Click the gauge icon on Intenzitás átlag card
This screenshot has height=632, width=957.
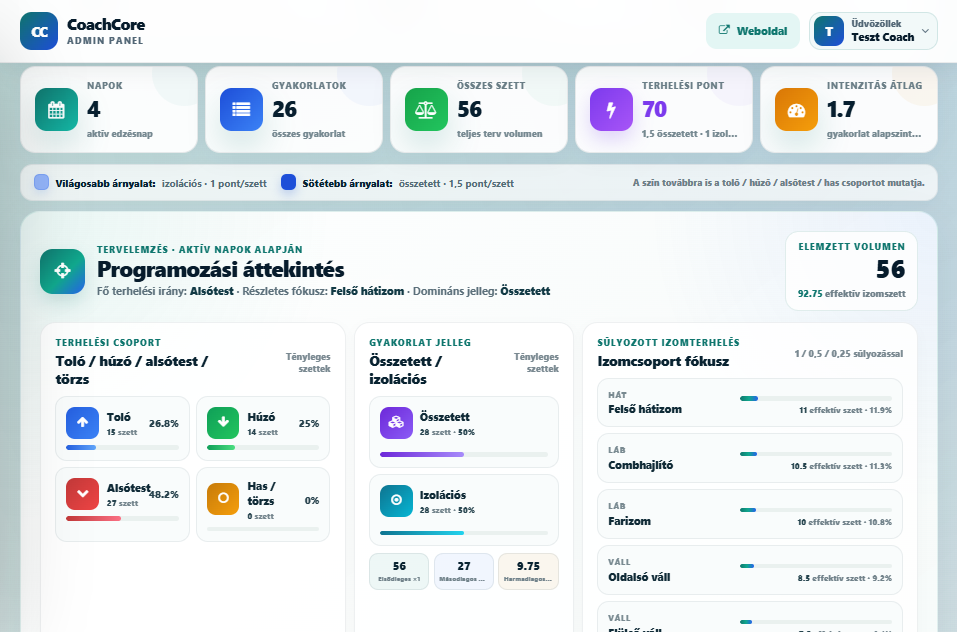click(796, 110)
